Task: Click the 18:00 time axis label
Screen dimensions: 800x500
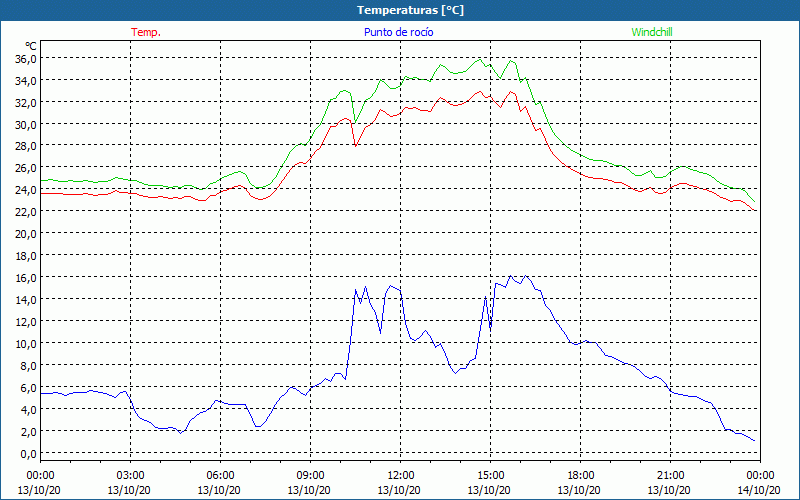Action: 581,476
